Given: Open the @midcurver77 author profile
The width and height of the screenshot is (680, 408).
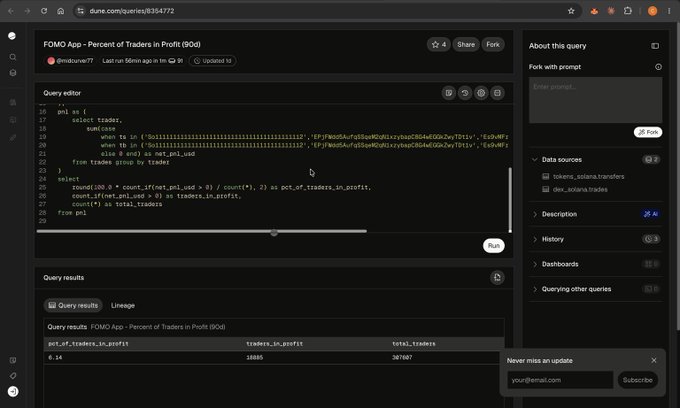Looking at the screenshot, I should 70,61.
